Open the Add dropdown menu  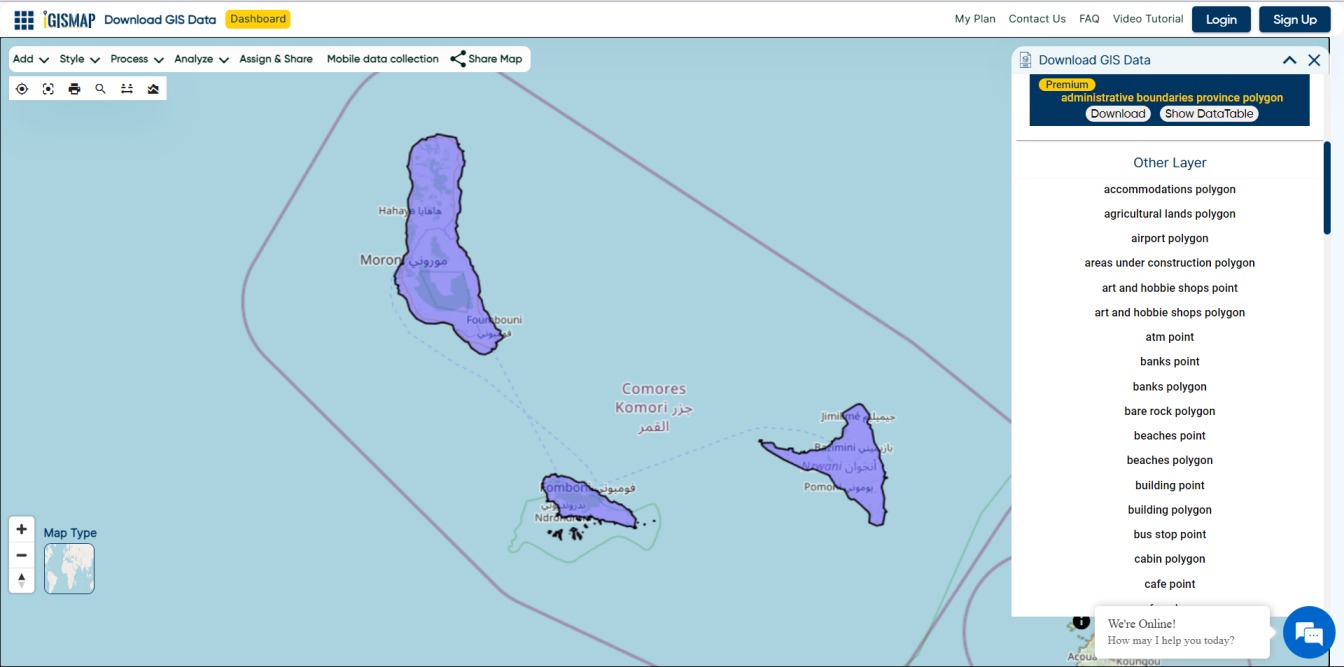pyautogui.click(x=28, y=58)
